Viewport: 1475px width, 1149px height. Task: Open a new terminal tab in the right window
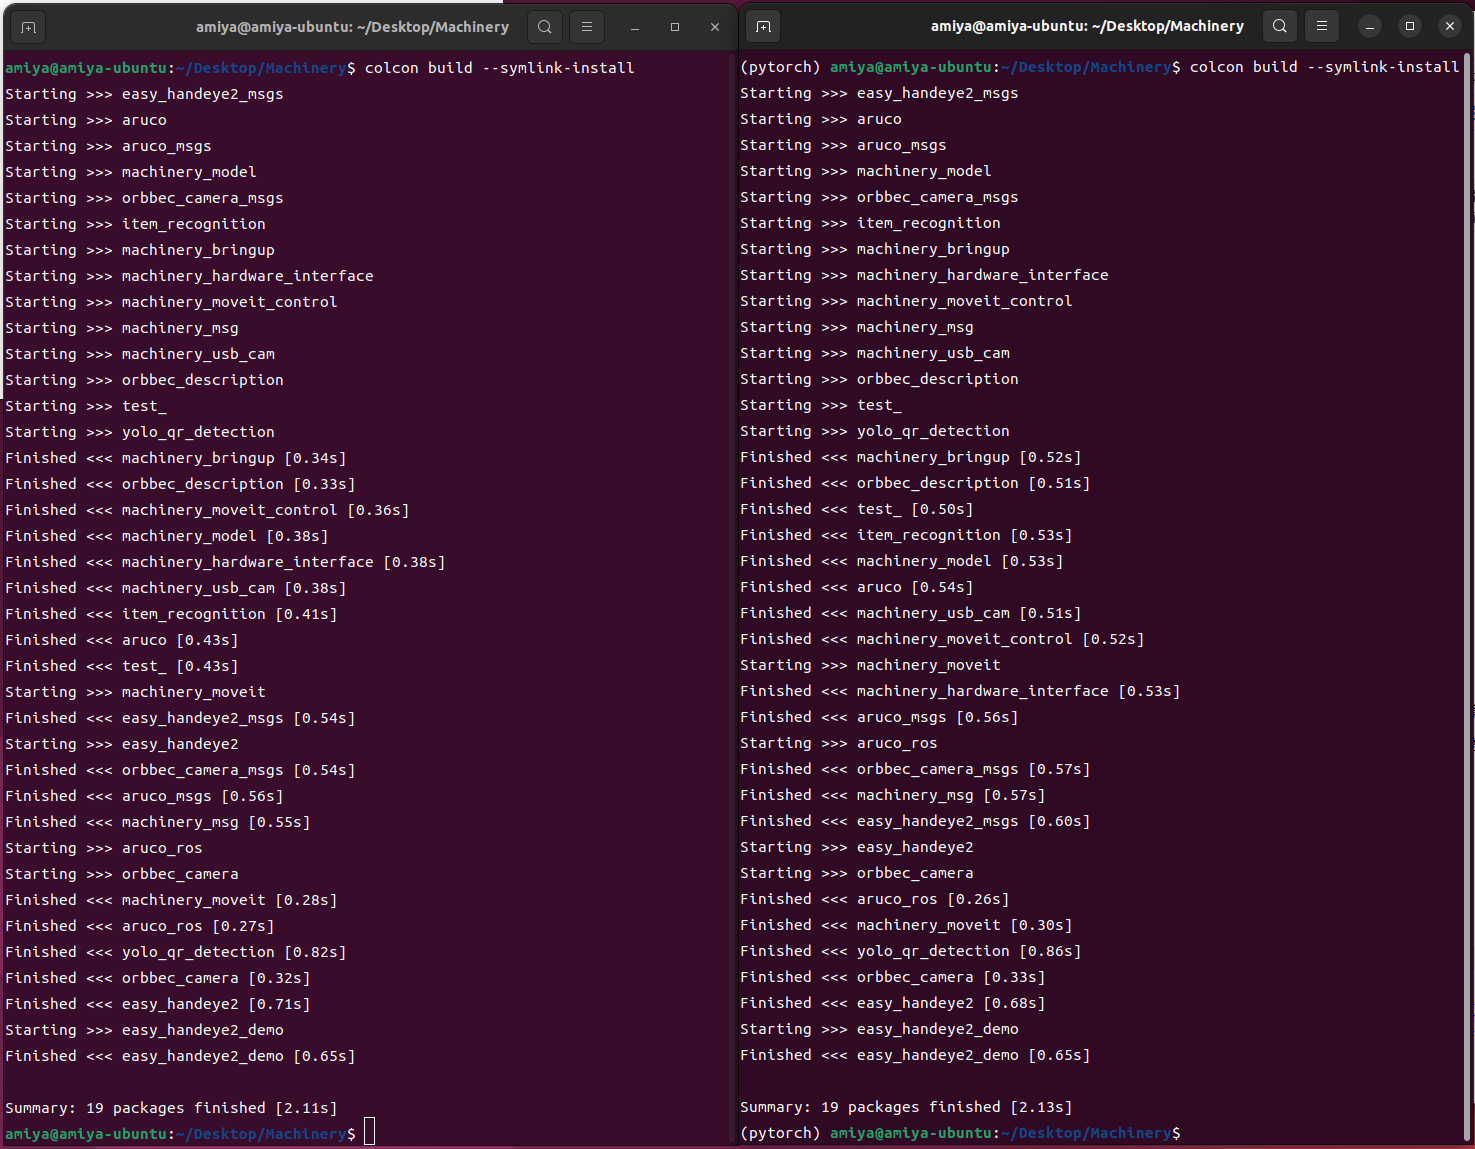tap(762, 27)
